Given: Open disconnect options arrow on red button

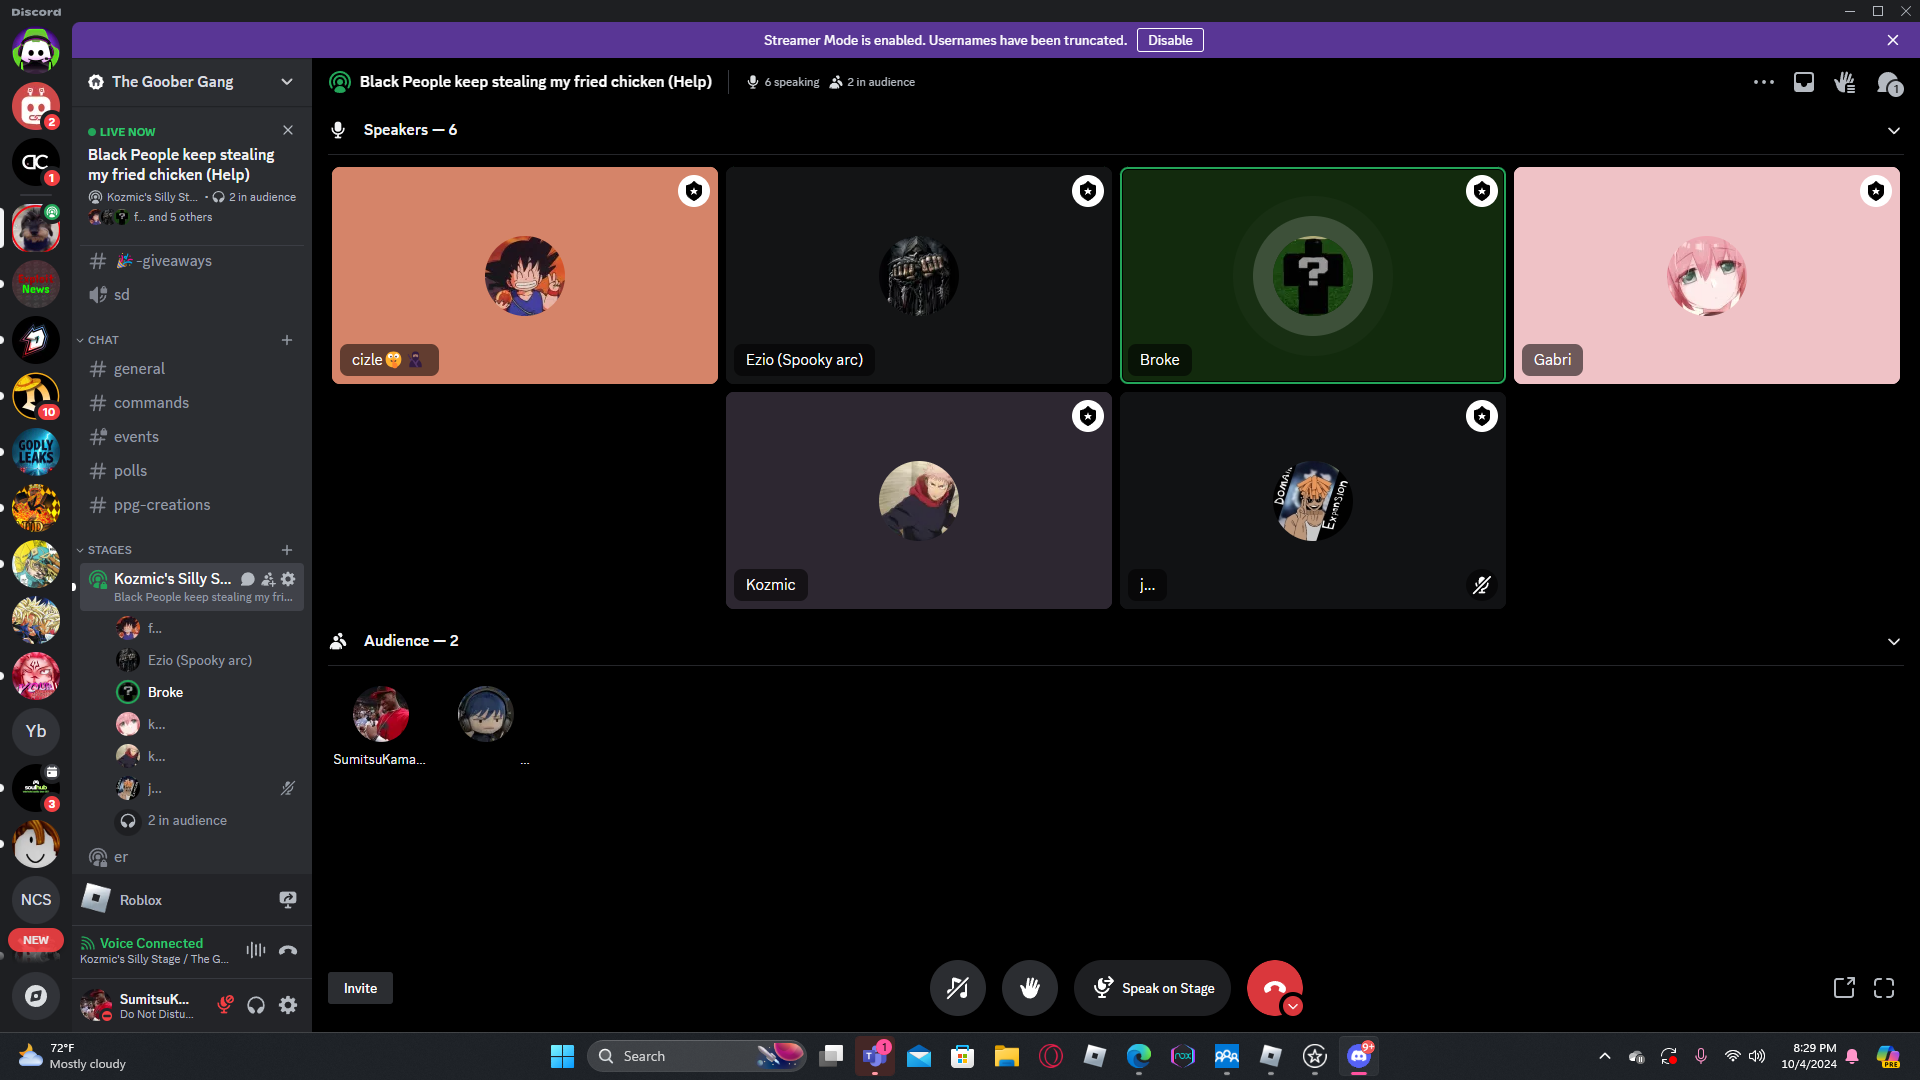Looking at the screenshot, I should (x=1293, y=1007).
